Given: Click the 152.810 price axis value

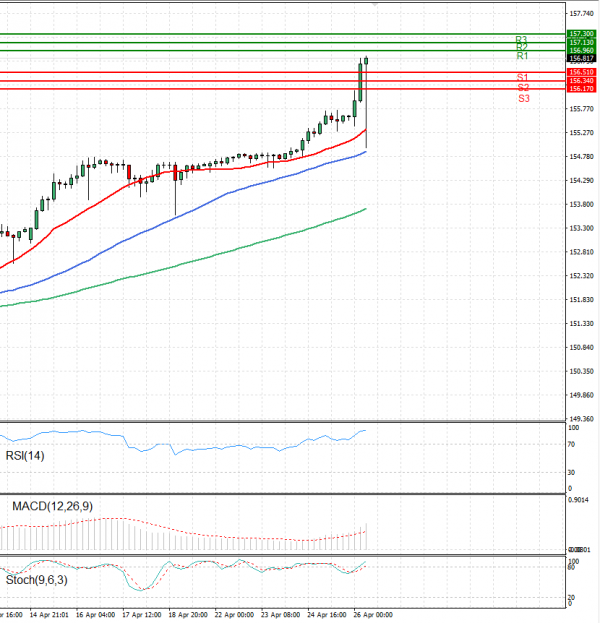Looking at the screenshot, I should [581, 252].
